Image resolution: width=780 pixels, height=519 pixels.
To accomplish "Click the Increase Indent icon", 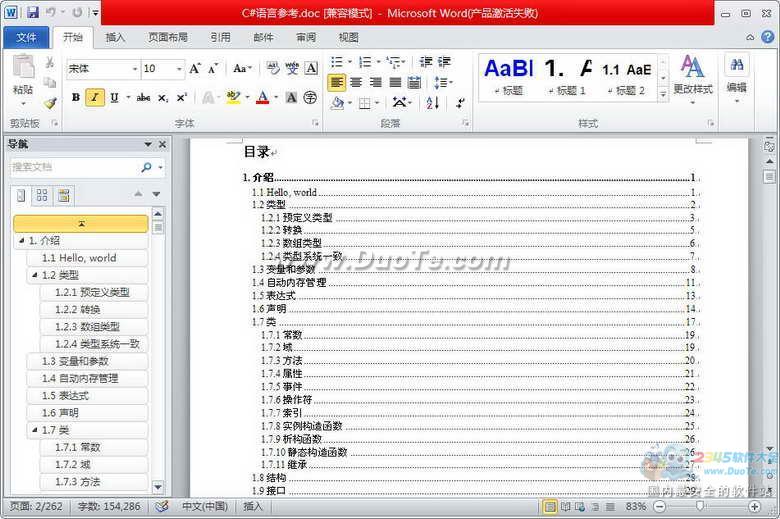I will click(444, 62).
